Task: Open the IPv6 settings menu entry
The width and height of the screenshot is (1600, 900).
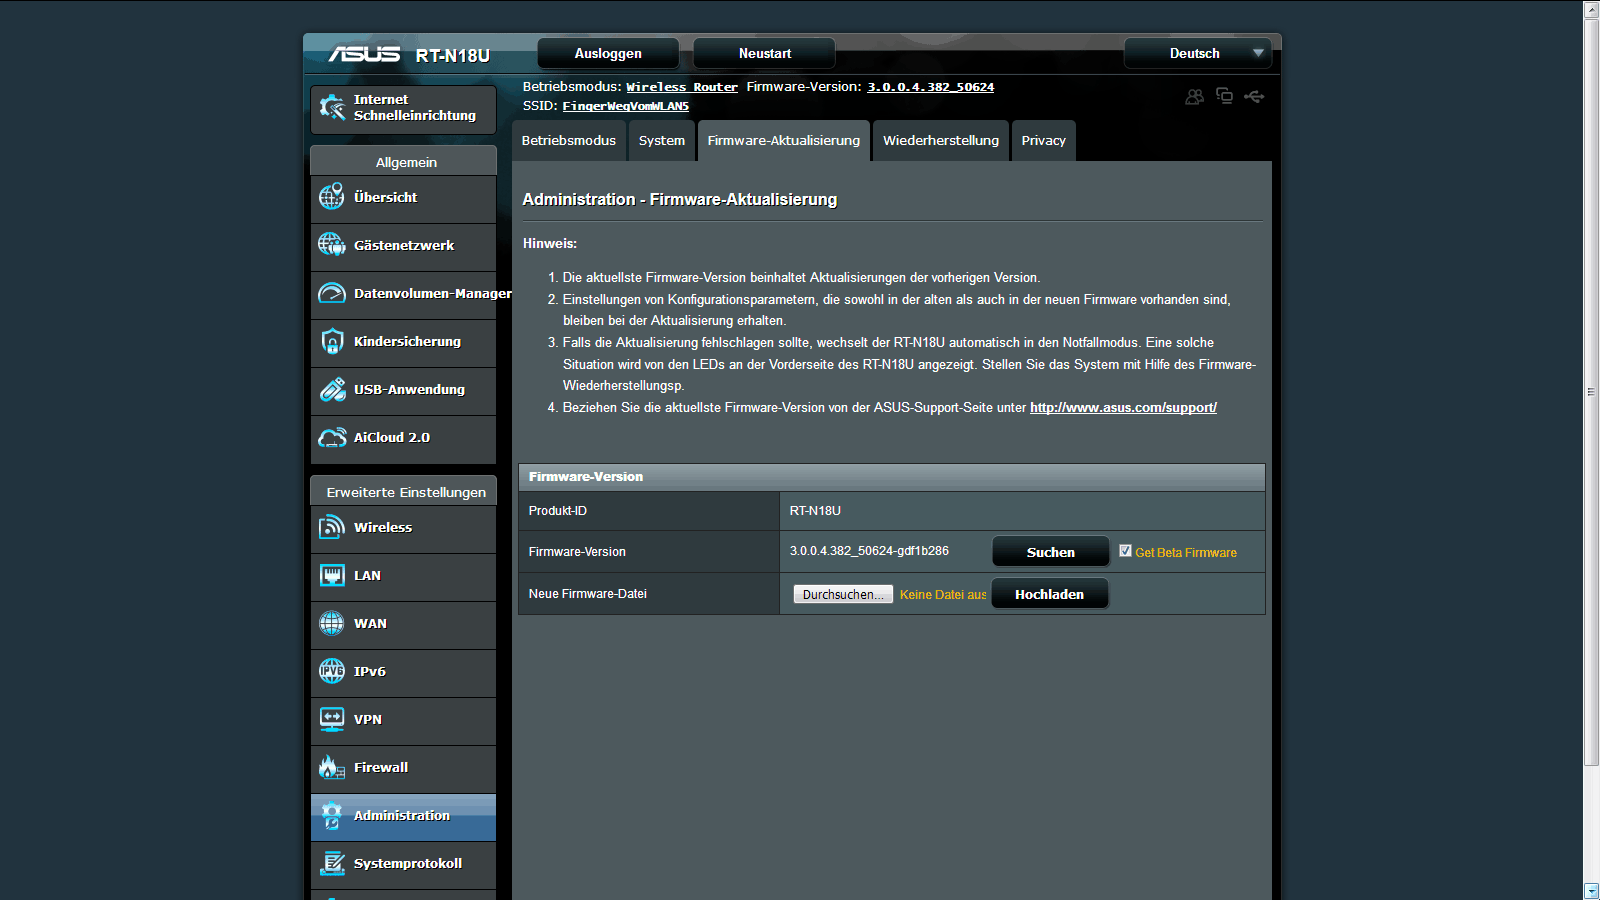Action: click(404, 672)
